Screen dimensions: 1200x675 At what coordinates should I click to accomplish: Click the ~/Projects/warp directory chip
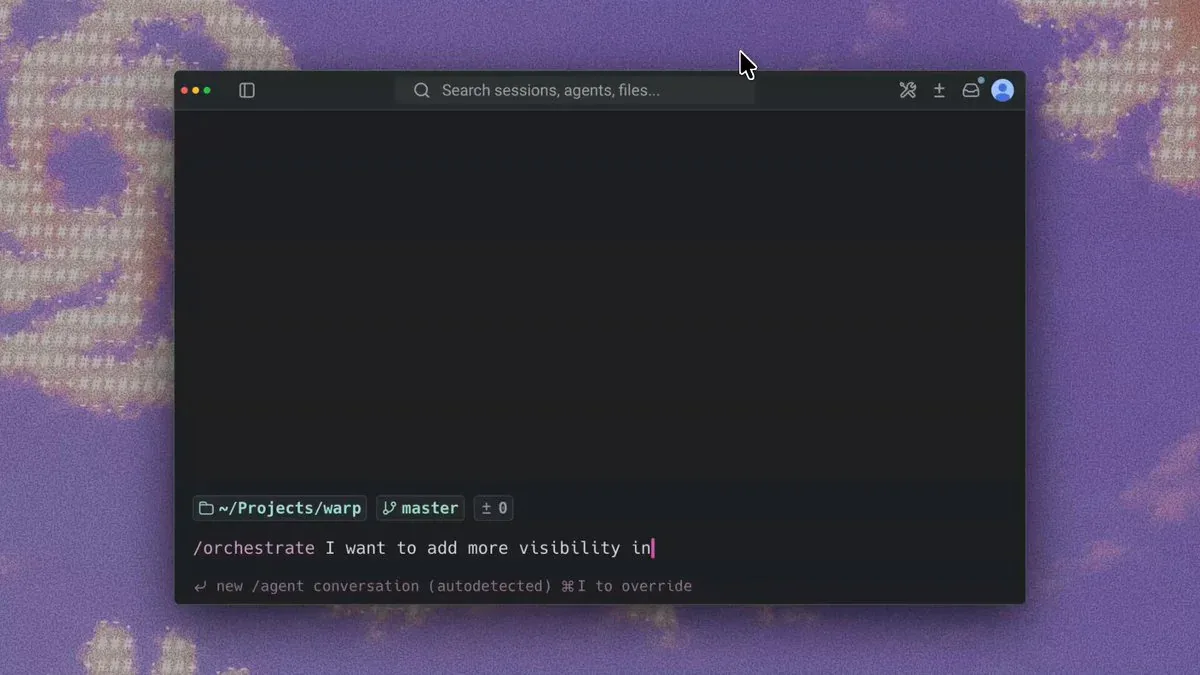[280, 508]
